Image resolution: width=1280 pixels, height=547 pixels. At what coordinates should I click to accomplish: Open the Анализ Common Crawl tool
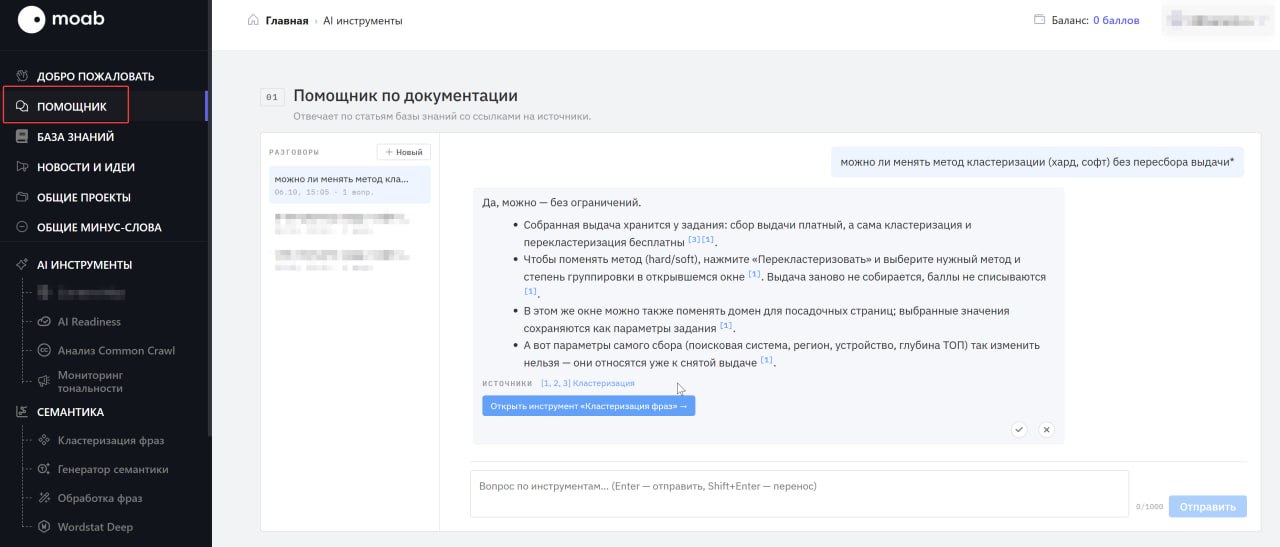click(x=116, y=350)
